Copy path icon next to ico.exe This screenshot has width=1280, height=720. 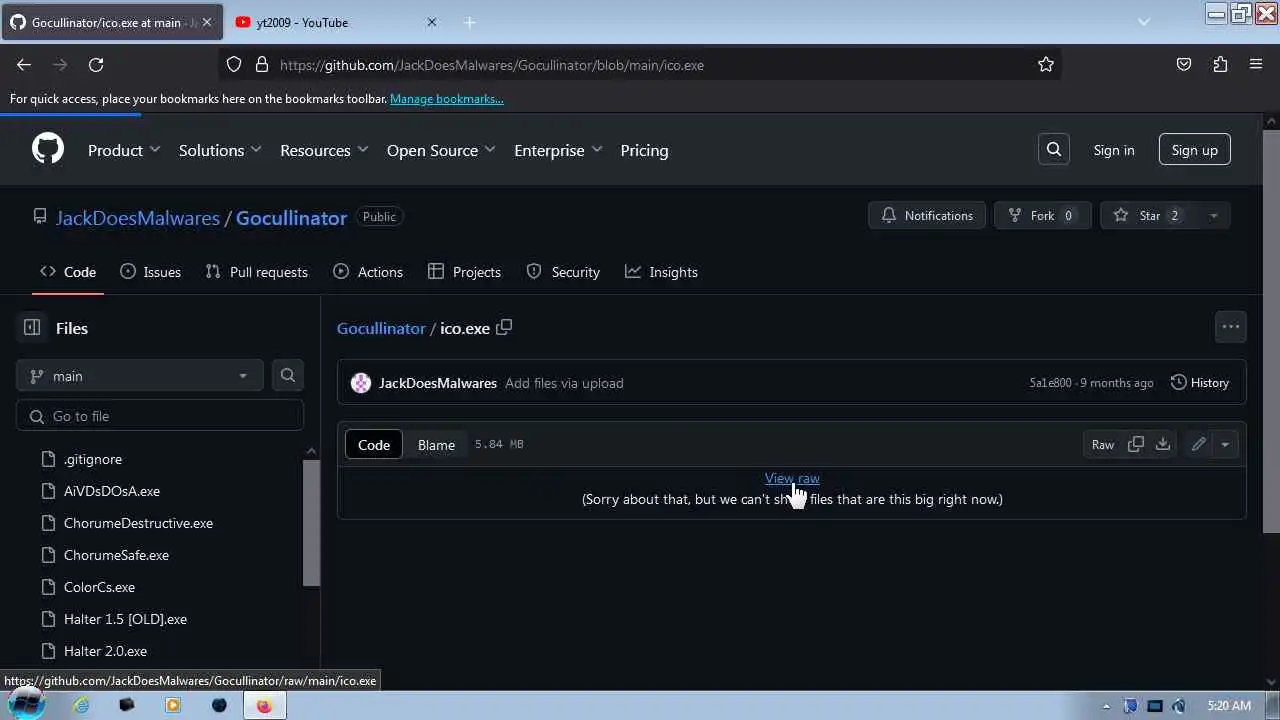pos(504,327)
